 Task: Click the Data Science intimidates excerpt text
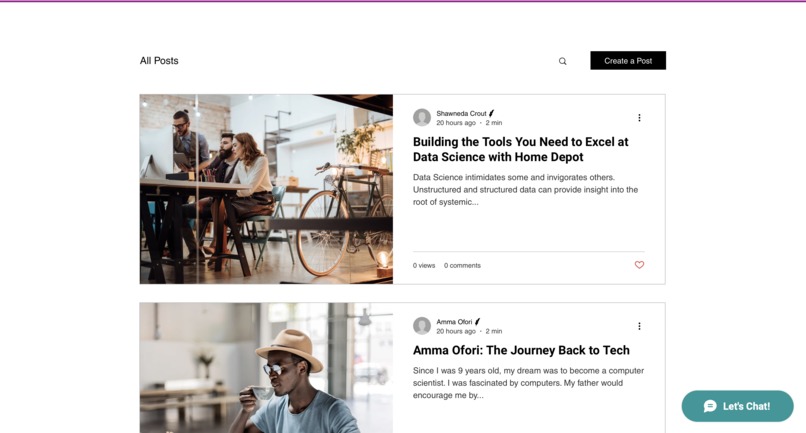525,190
